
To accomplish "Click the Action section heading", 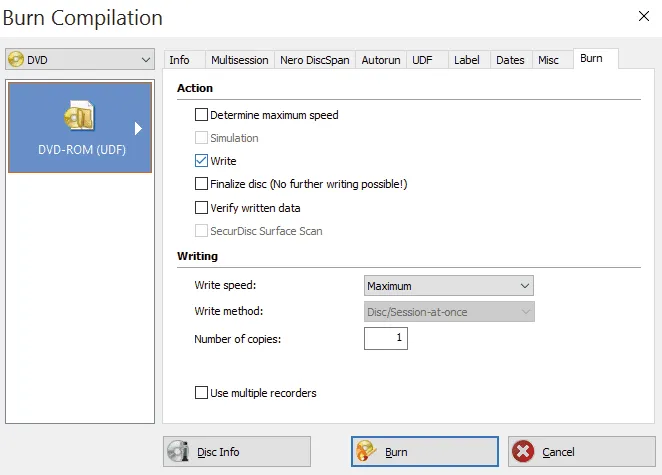I will click(x=195, y=88).
